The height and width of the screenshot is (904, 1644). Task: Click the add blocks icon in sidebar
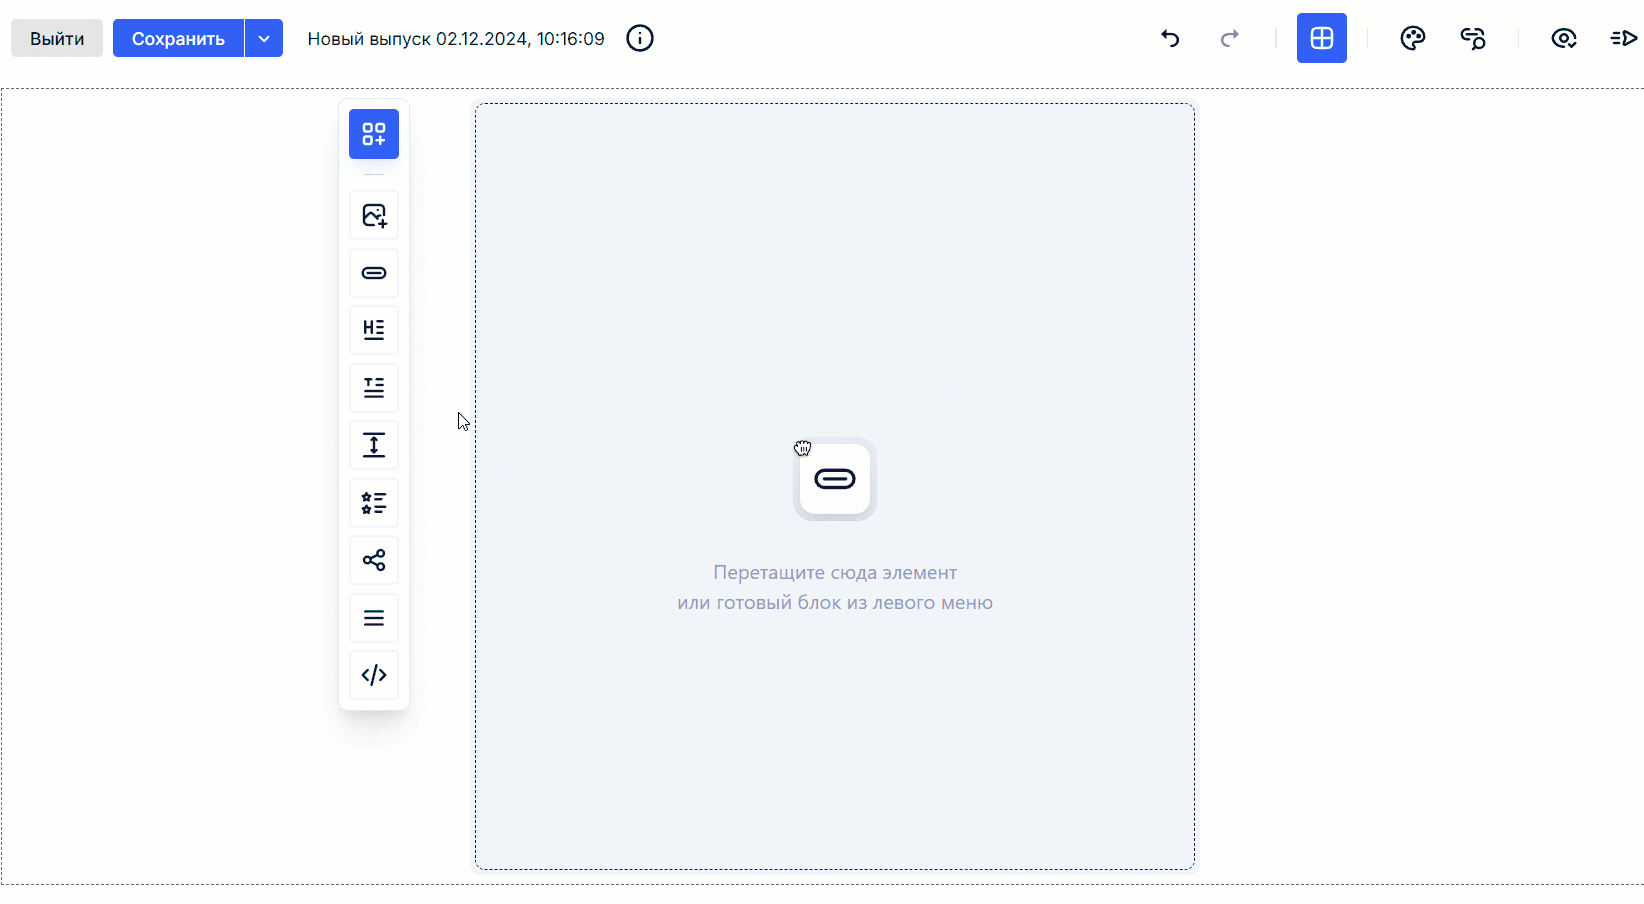coord(374,134)
